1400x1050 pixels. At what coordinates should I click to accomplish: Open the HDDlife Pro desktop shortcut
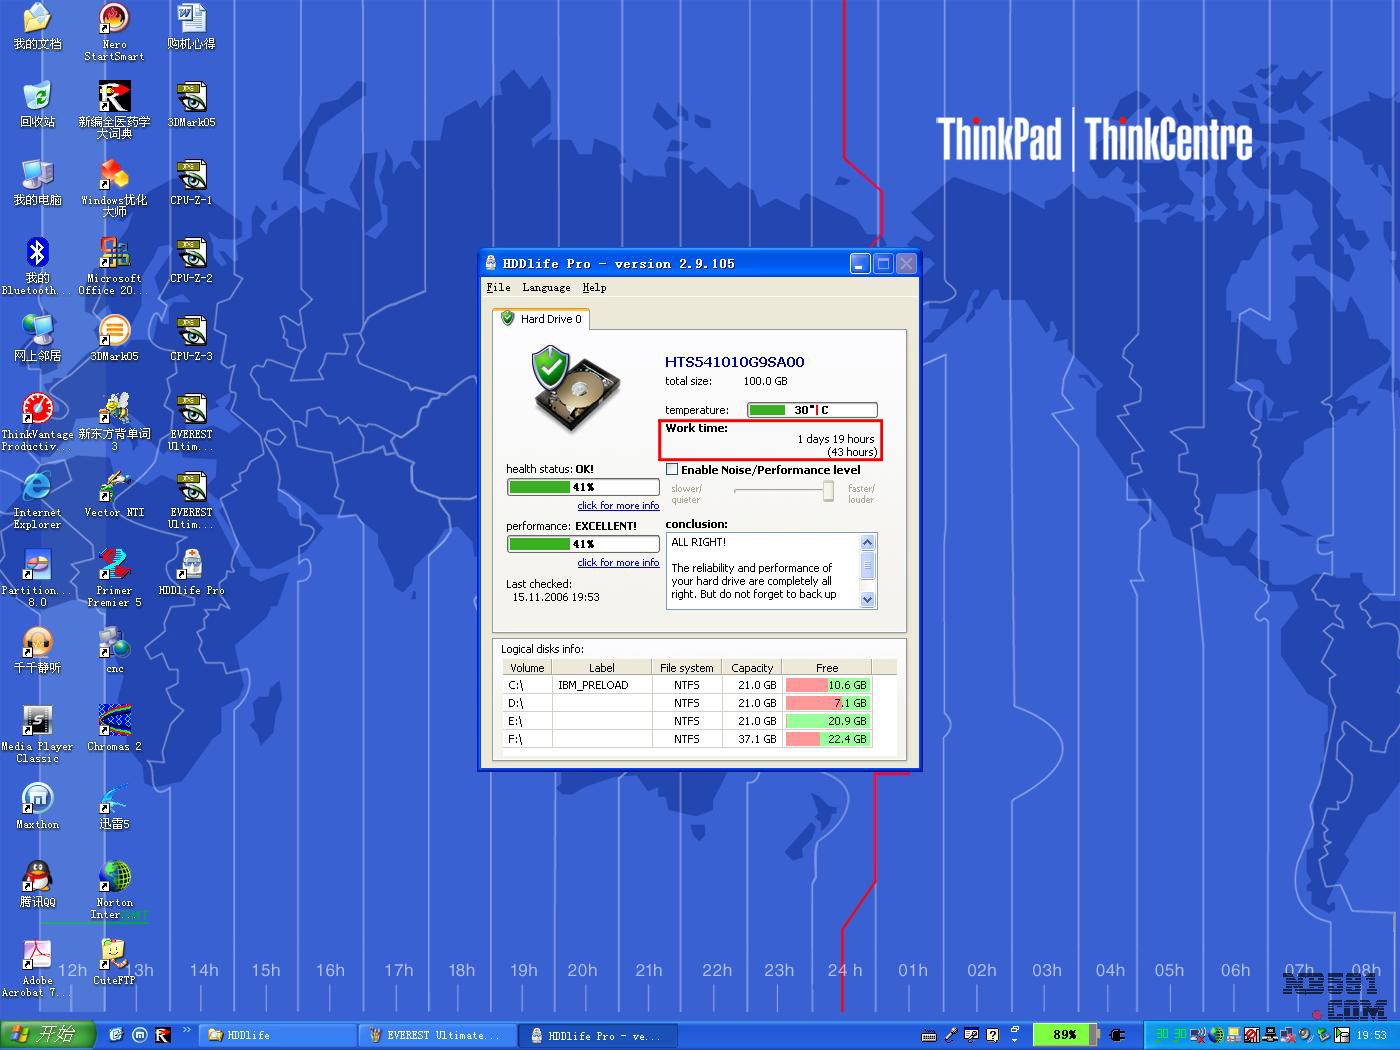(x=191, y=566)
